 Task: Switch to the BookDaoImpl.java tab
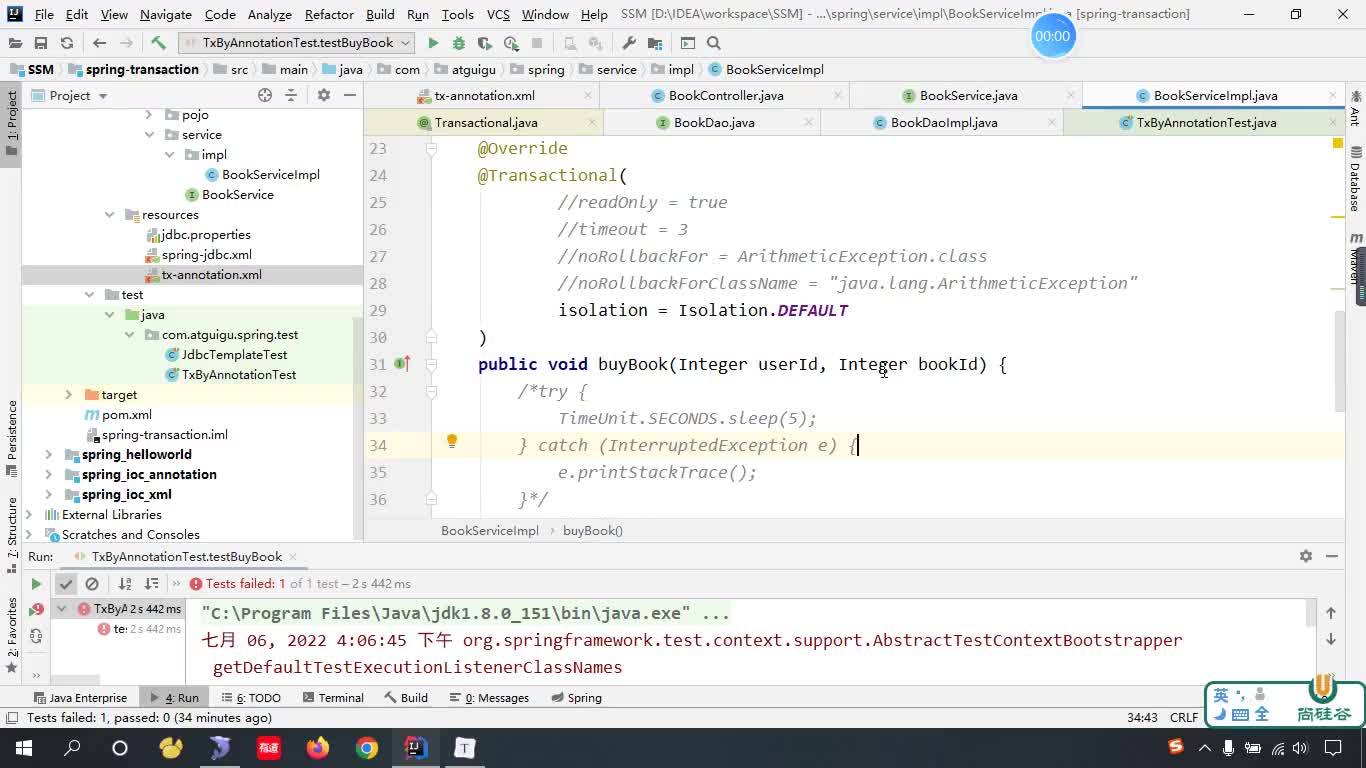tap(943, 123)
